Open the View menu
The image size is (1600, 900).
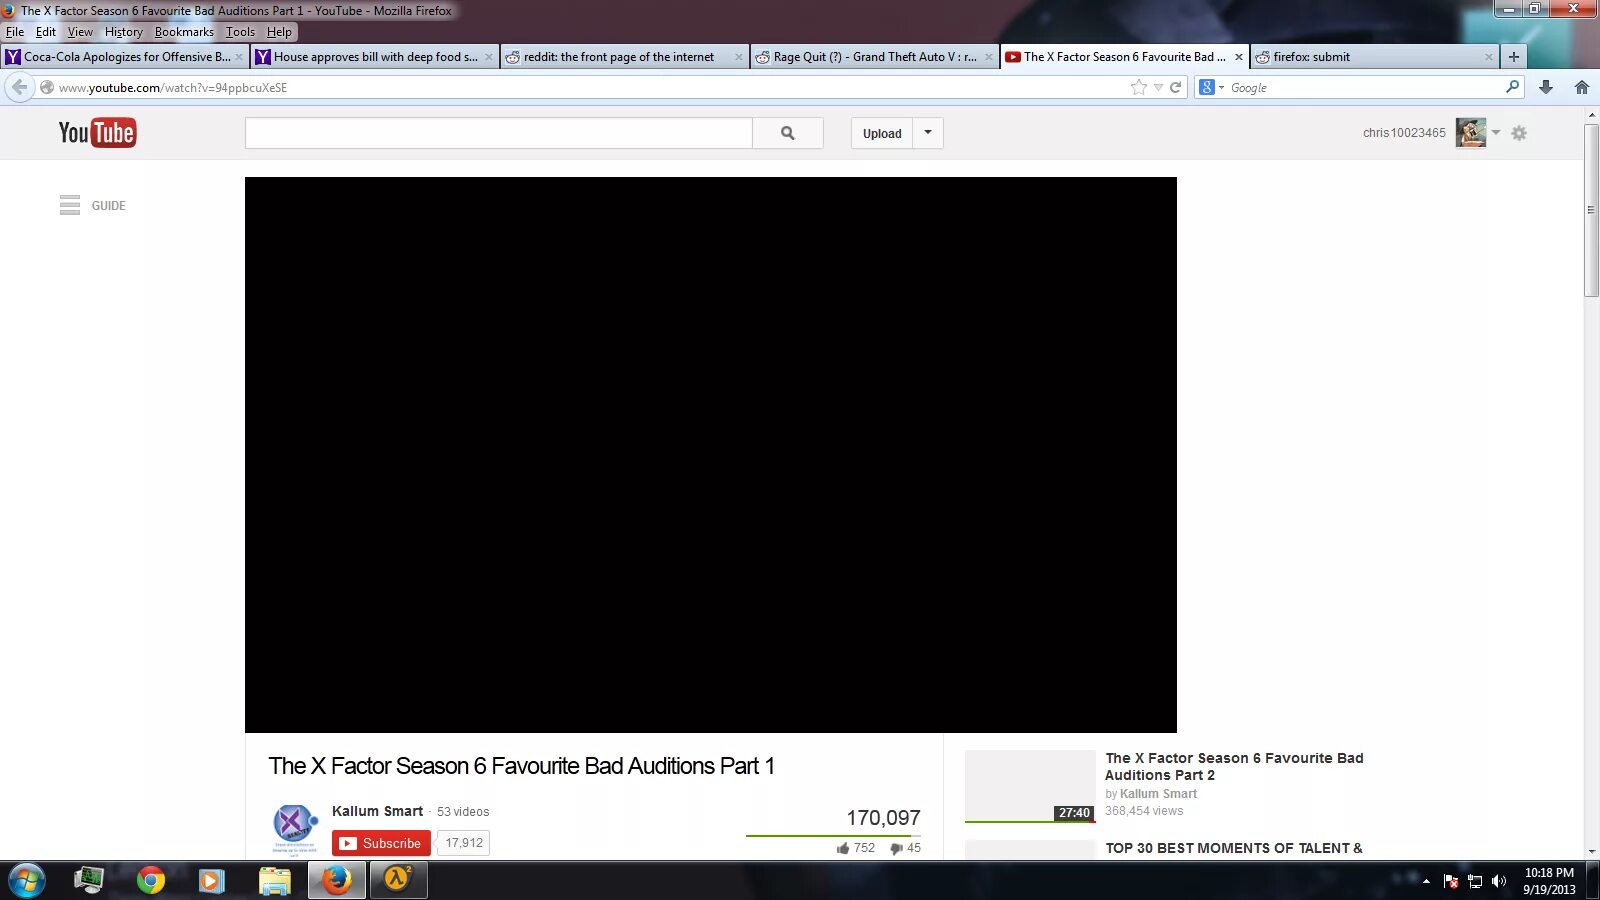tap(80, 32)
